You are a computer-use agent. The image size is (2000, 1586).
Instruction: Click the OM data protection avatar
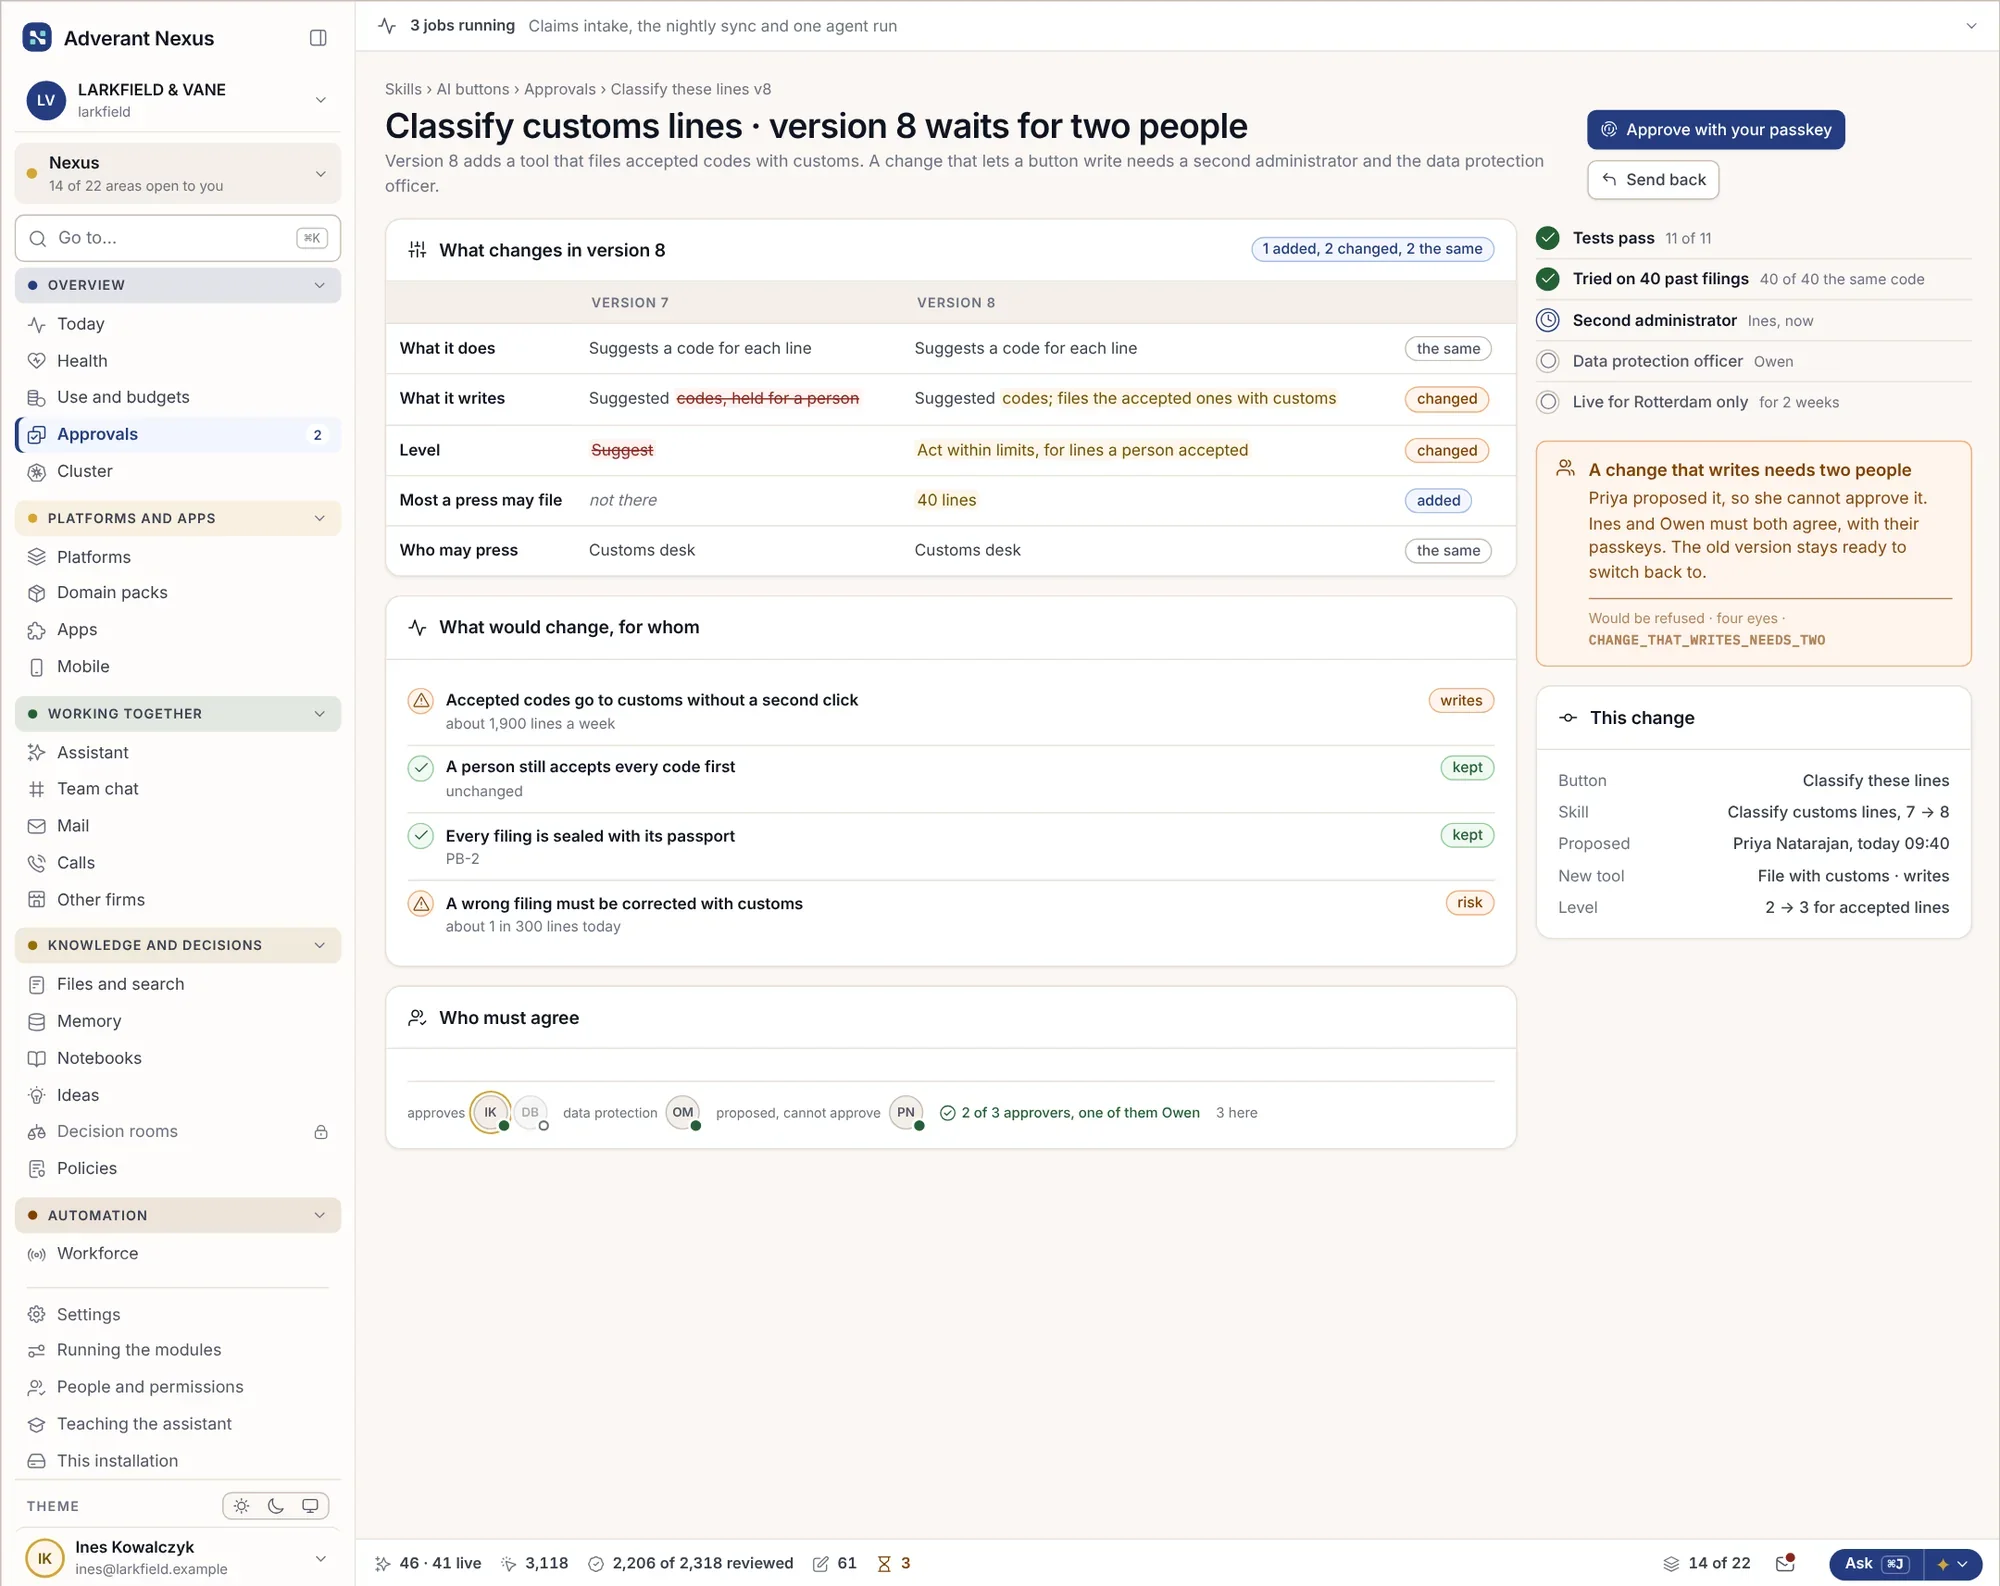(x=683, y=1112)
